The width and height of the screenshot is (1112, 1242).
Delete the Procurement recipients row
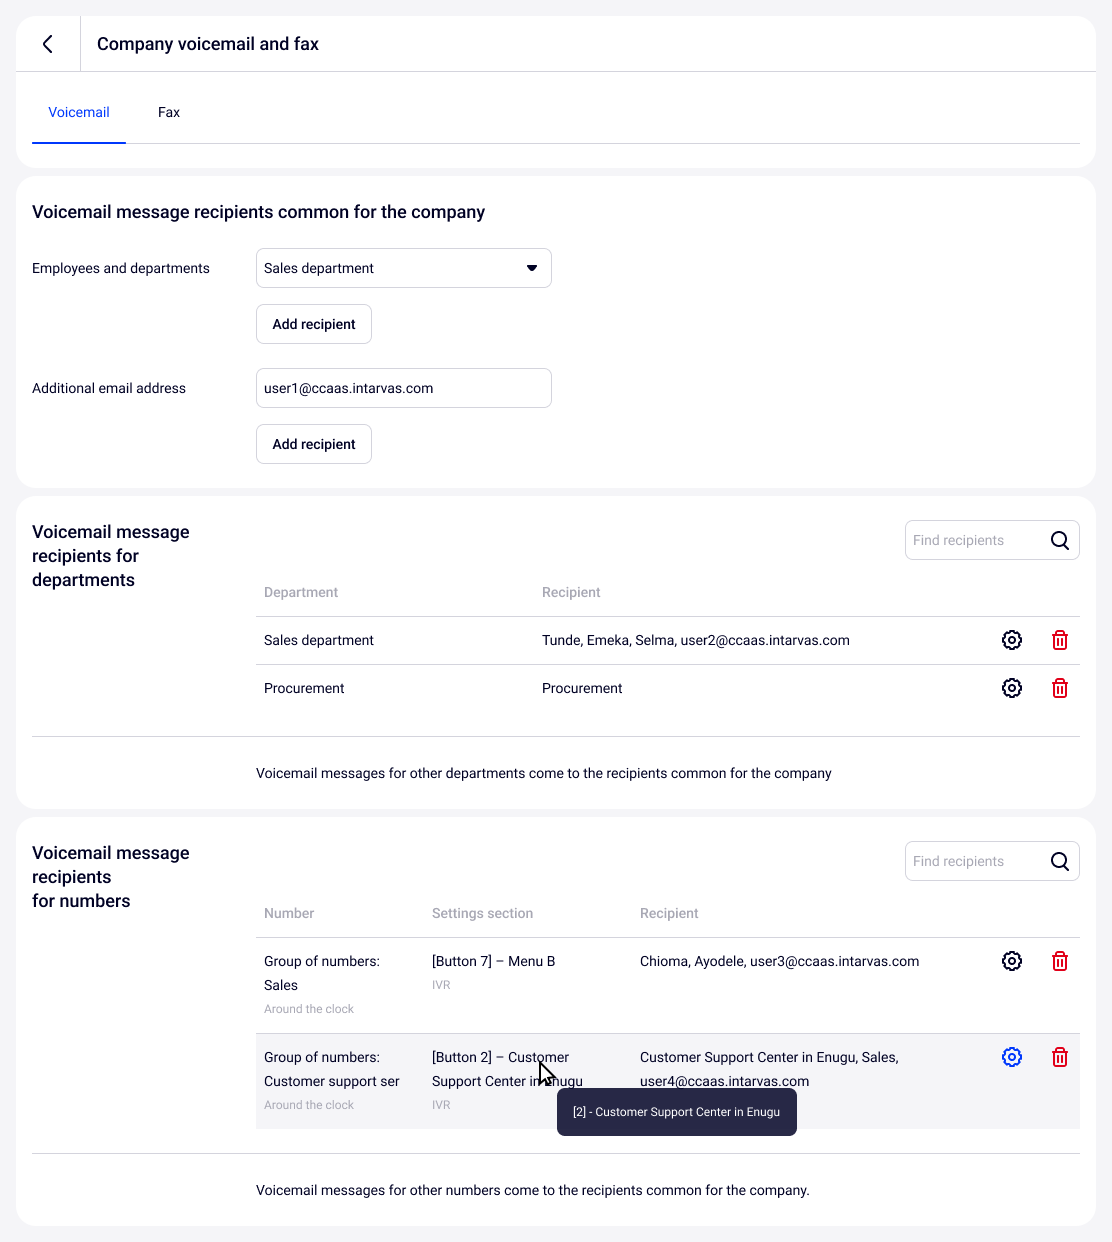[1059, 688]
